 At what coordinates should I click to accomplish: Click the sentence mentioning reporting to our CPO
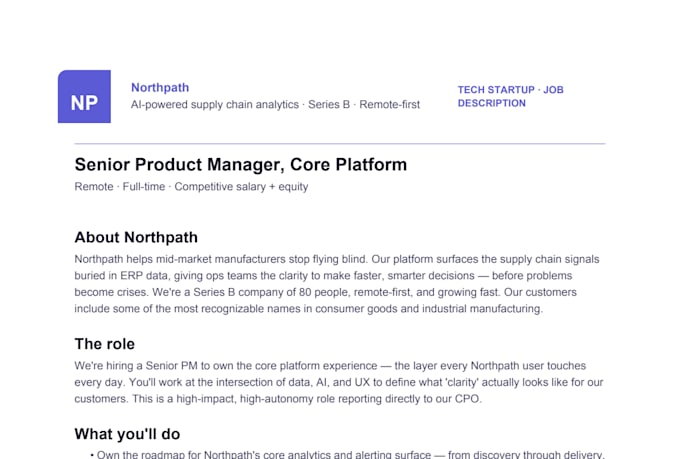(307, 399)
